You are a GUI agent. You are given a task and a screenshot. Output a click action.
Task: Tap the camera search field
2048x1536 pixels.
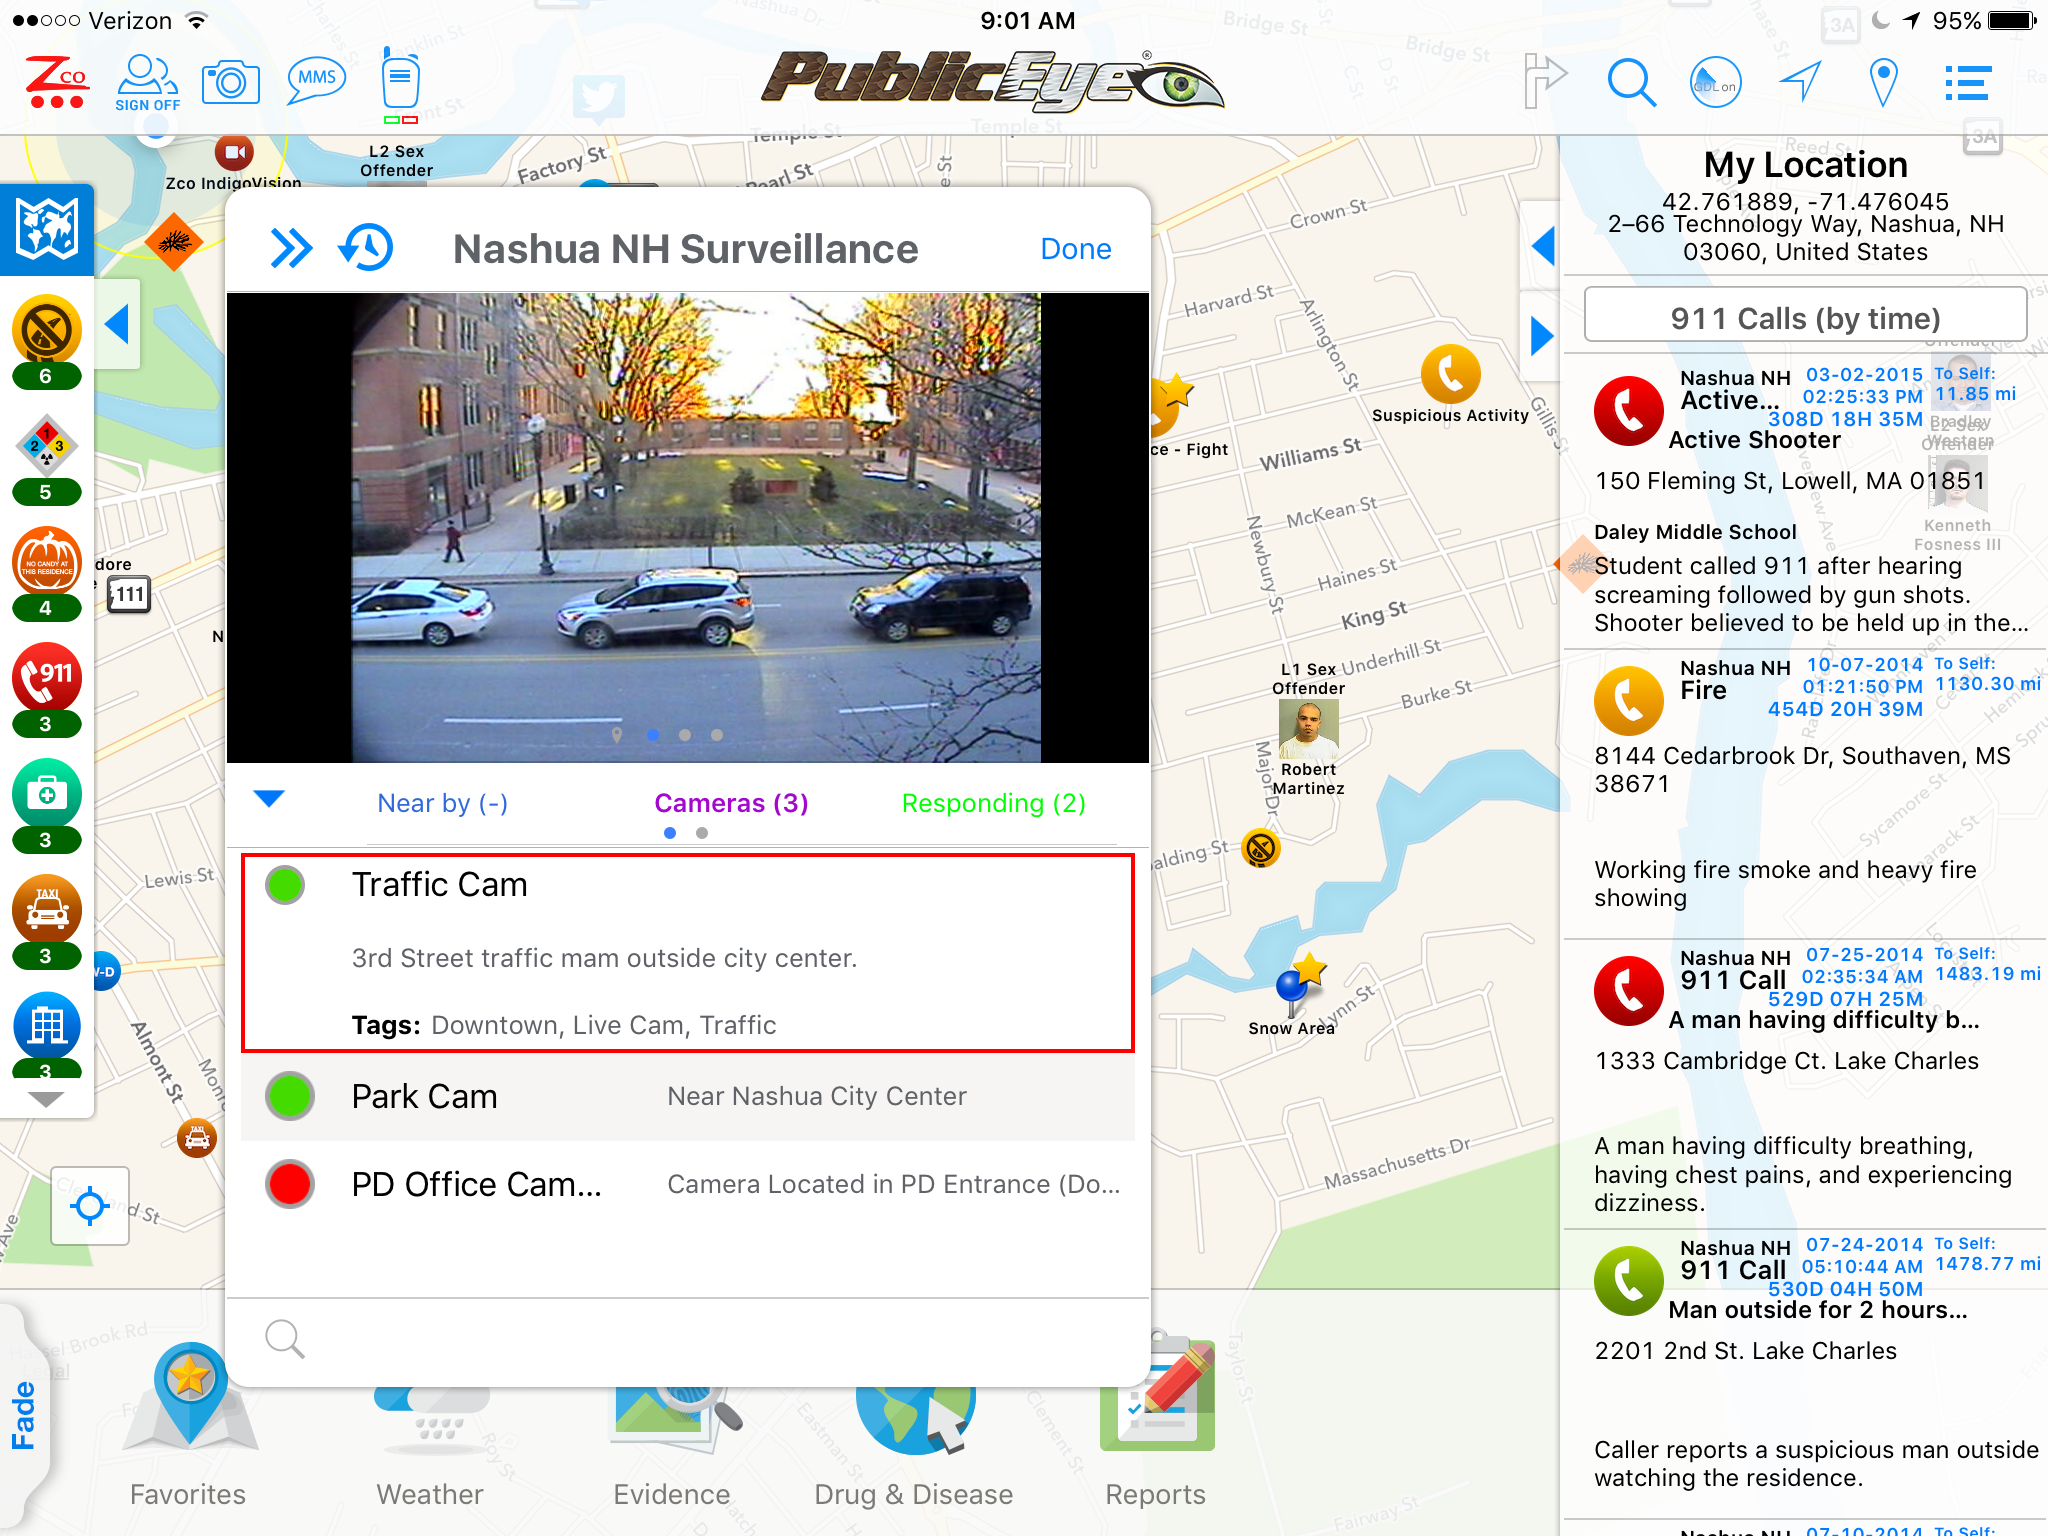688,1338
